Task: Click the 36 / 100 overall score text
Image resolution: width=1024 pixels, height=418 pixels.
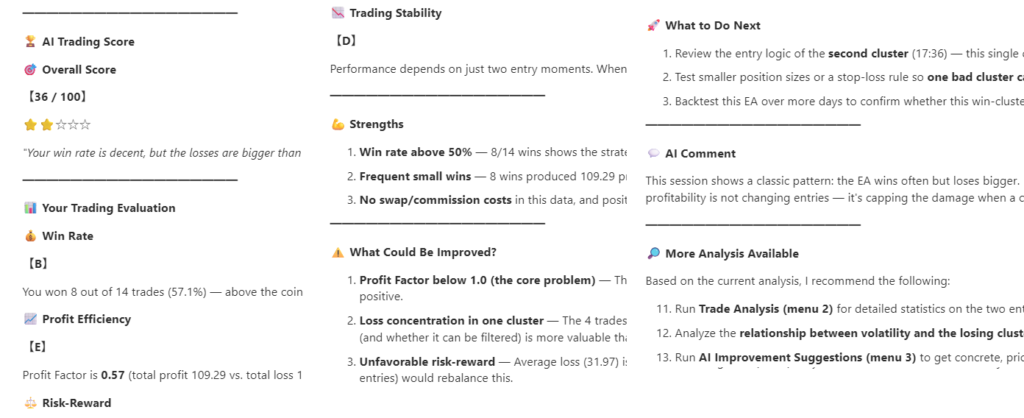Action: (x=57, y=97)
